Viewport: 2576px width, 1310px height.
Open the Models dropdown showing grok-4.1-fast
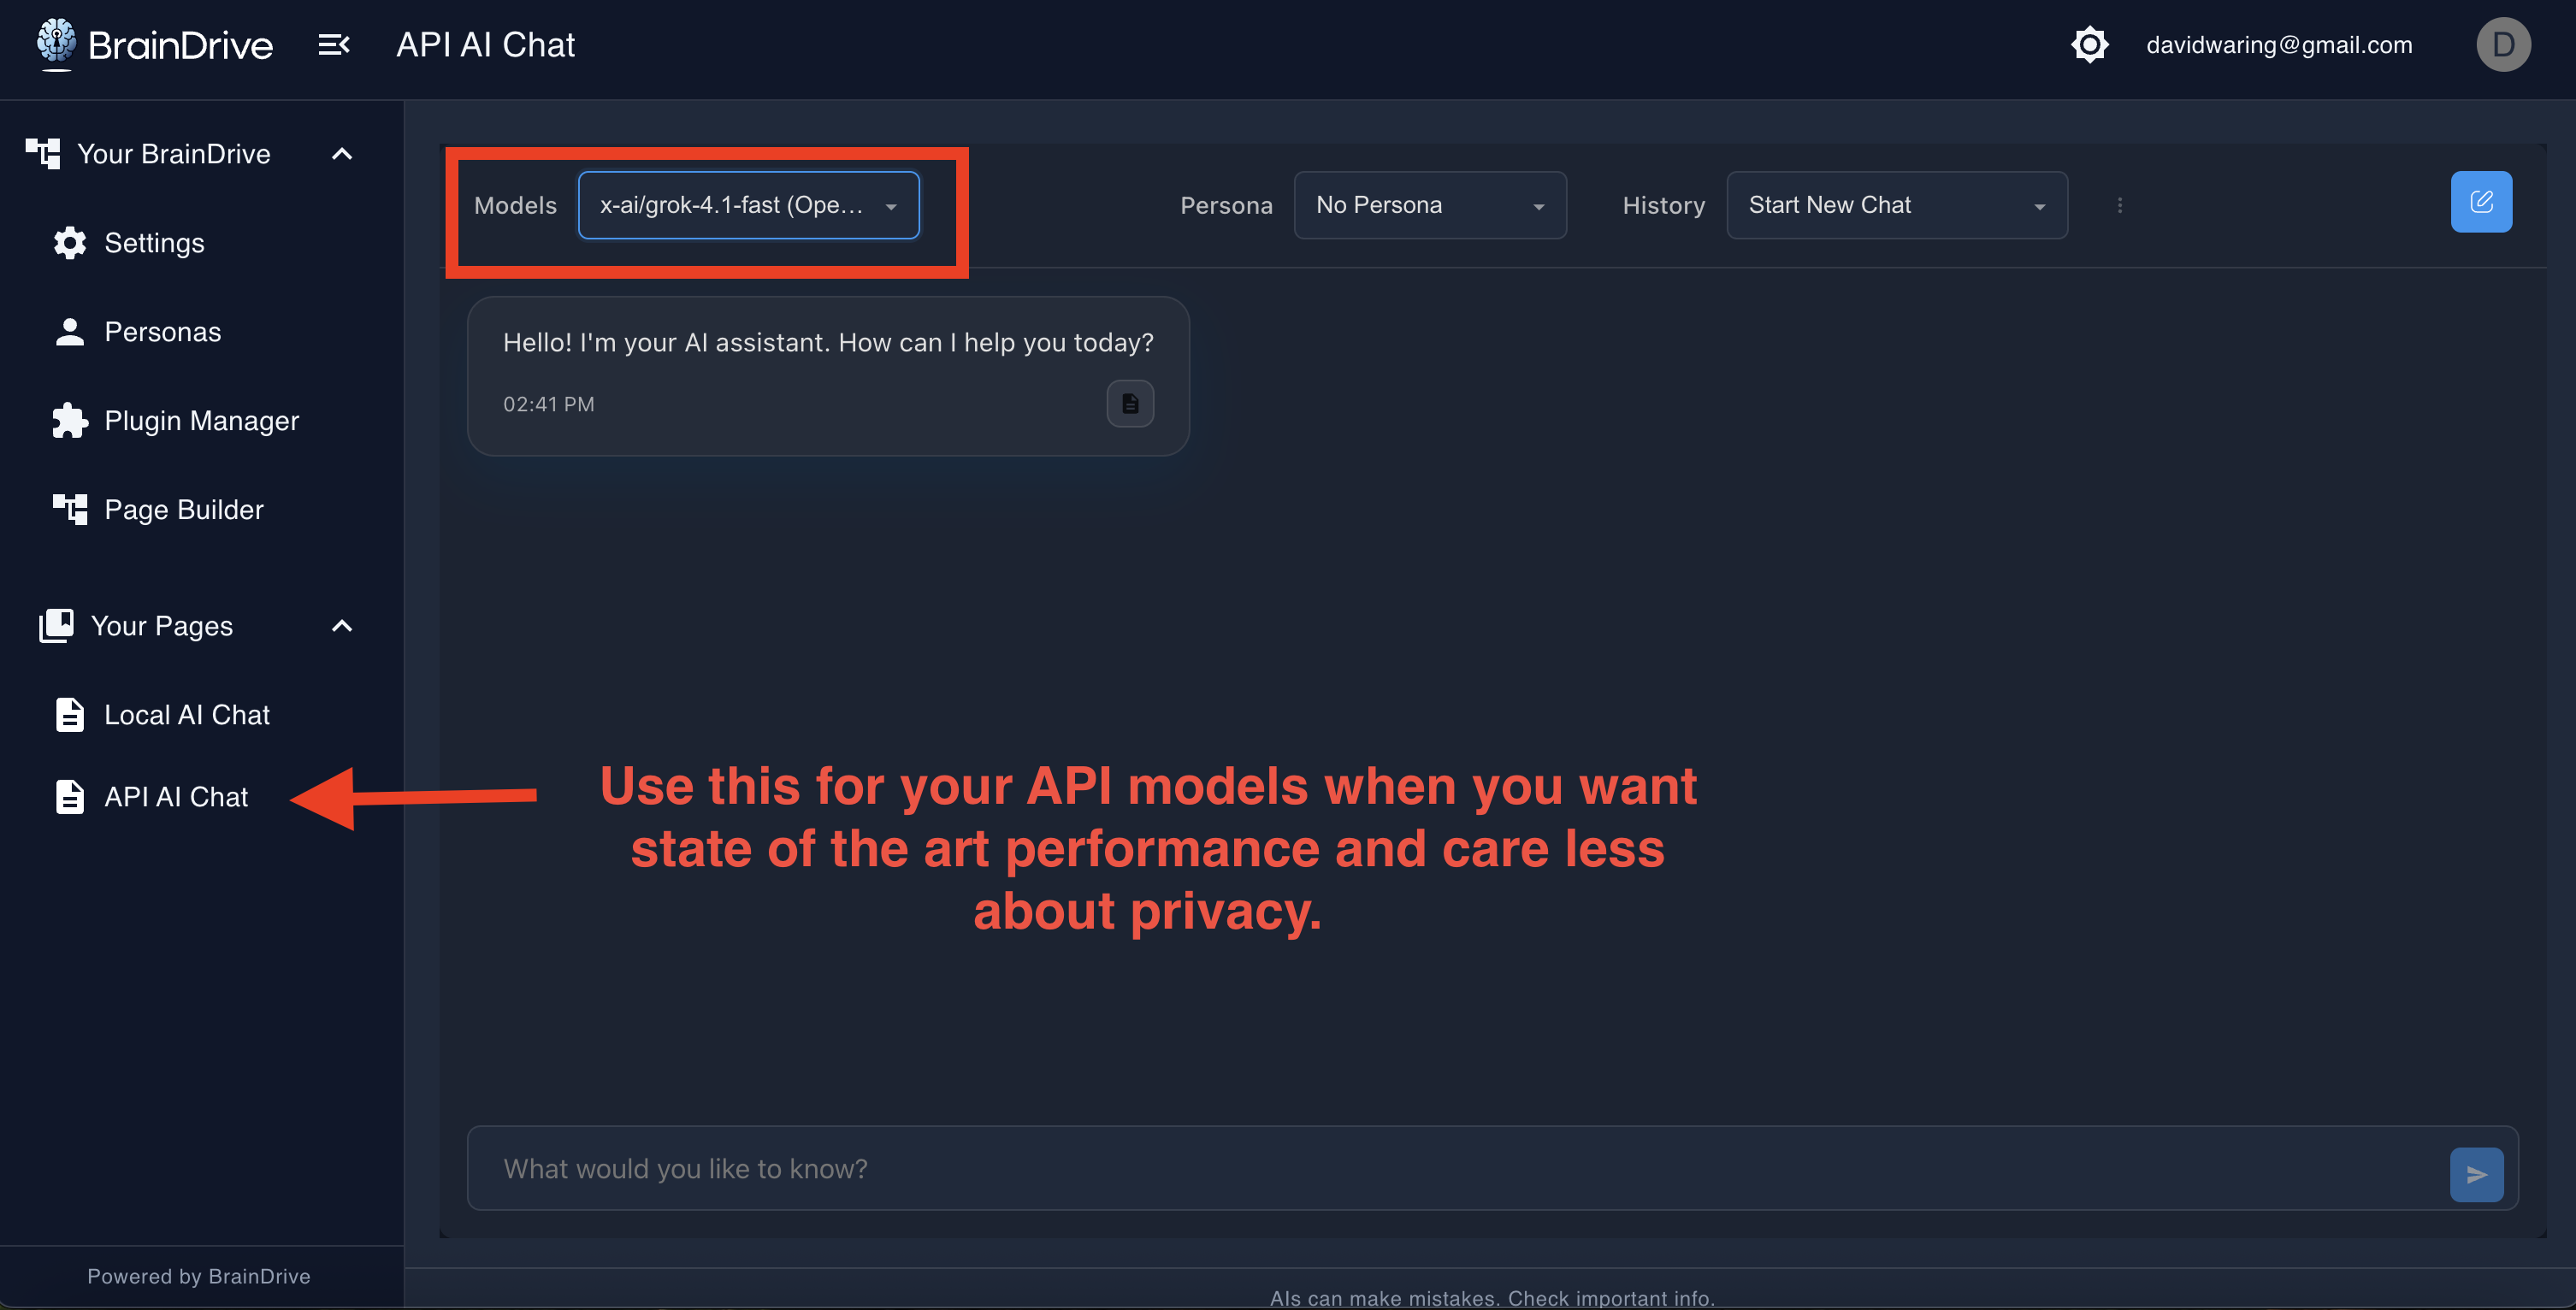point(748,205)
